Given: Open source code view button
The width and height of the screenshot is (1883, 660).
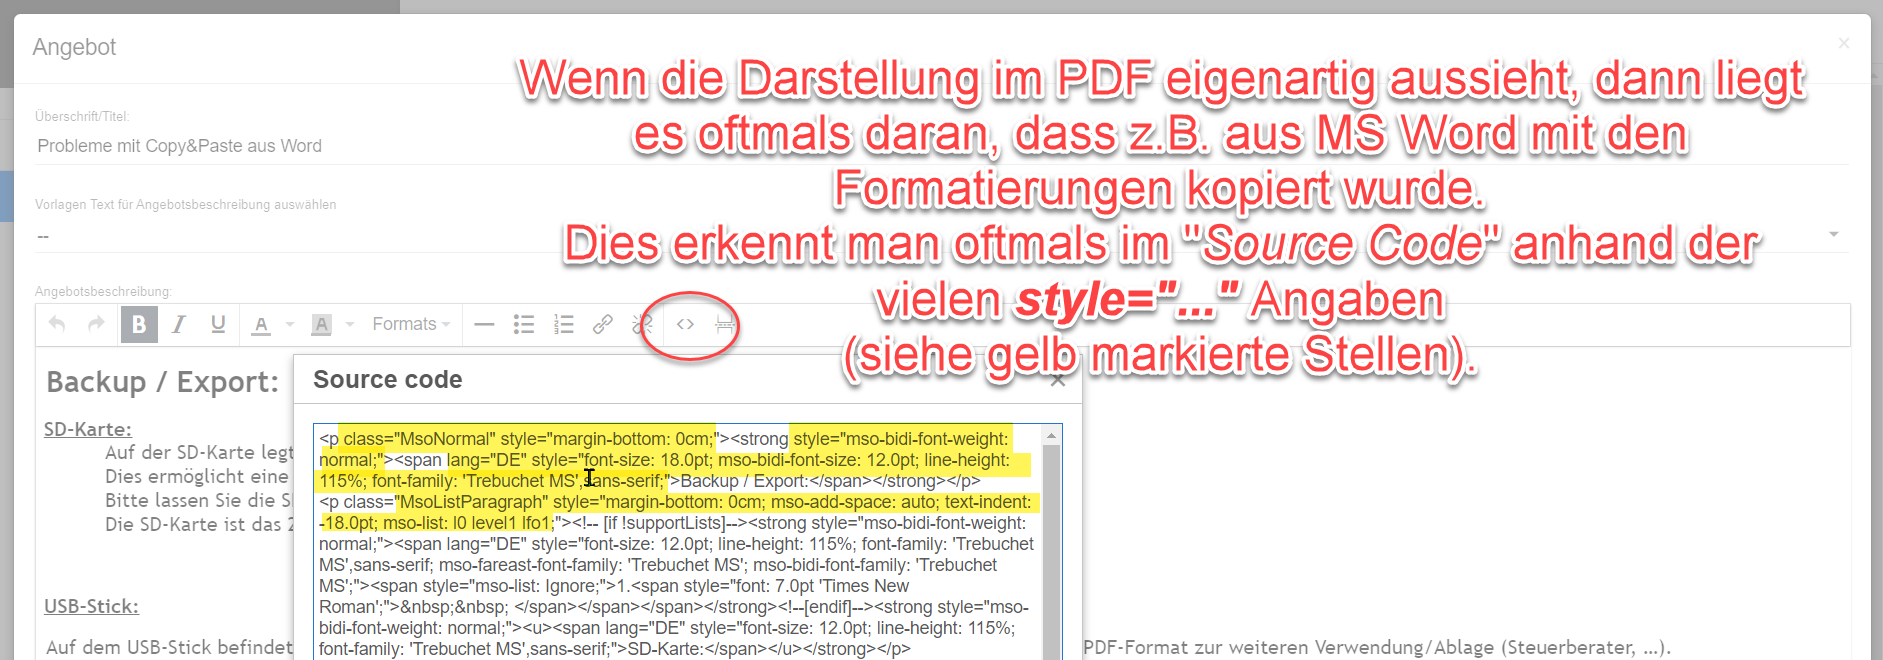Looking at the screenshot, I should click(685, 324).
